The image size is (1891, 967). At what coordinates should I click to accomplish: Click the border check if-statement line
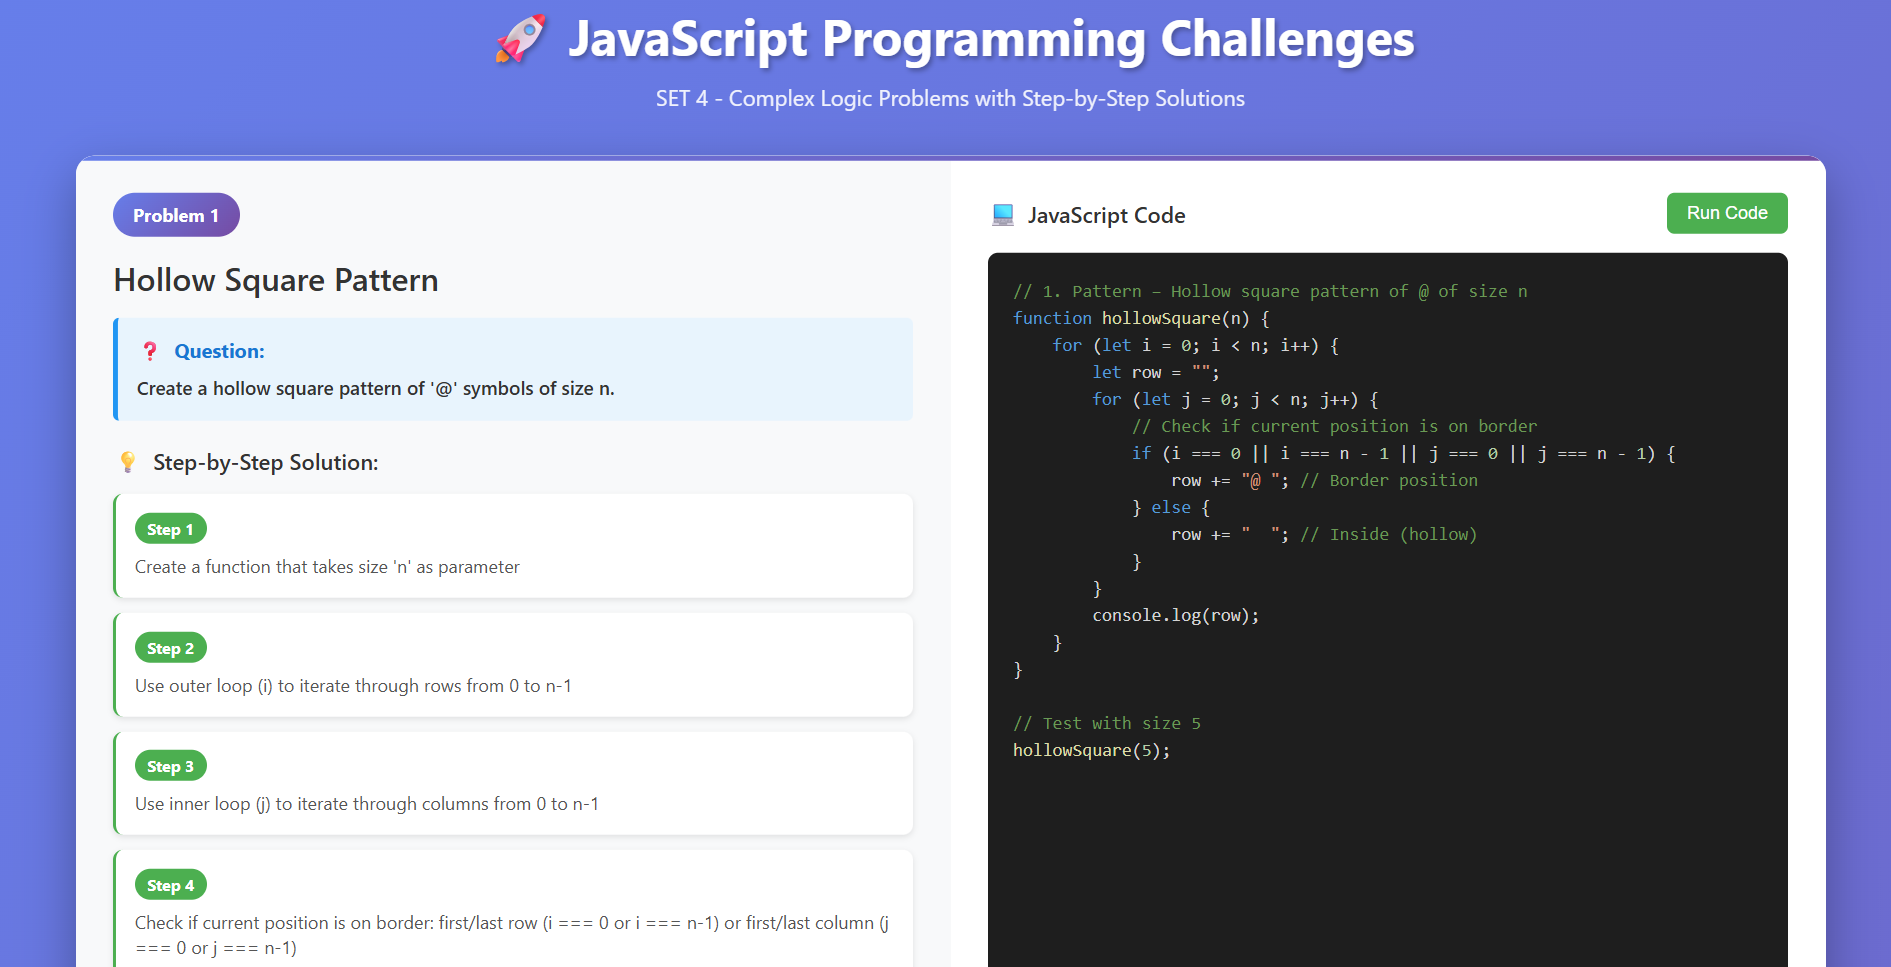pos(1402,453)
